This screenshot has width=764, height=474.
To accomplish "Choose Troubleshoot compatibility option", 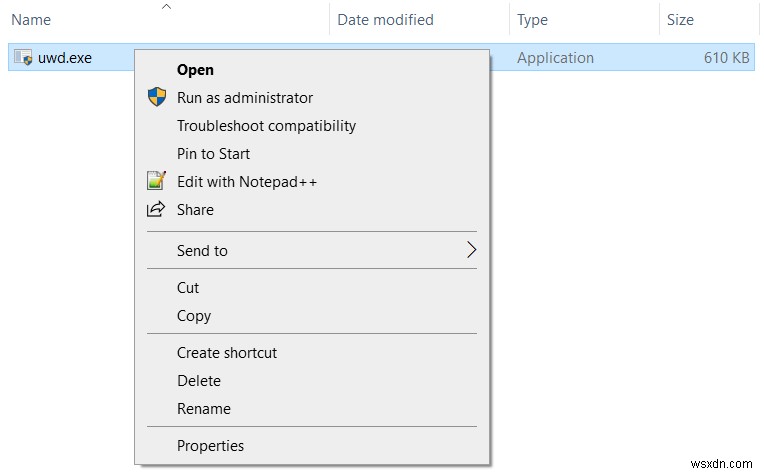I will coord(266,126).
